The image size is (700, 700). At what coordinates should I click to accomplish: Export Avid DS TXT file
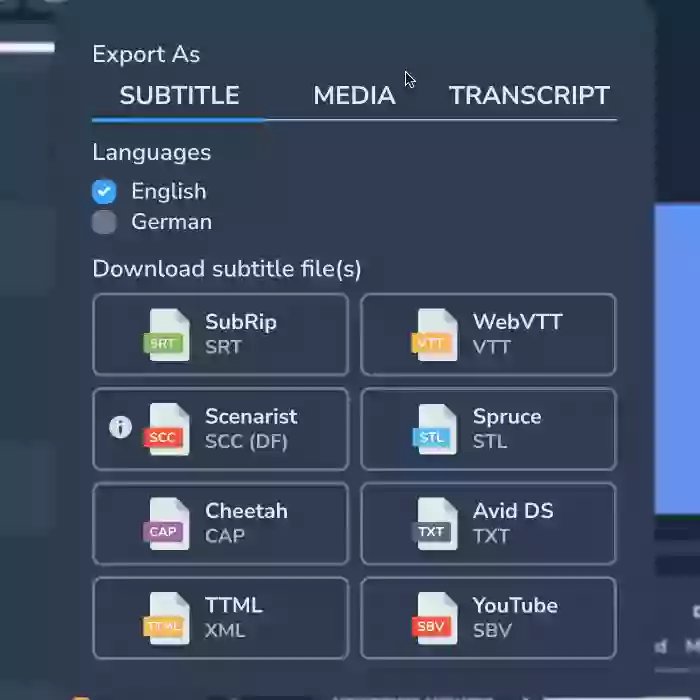point(488,524)
